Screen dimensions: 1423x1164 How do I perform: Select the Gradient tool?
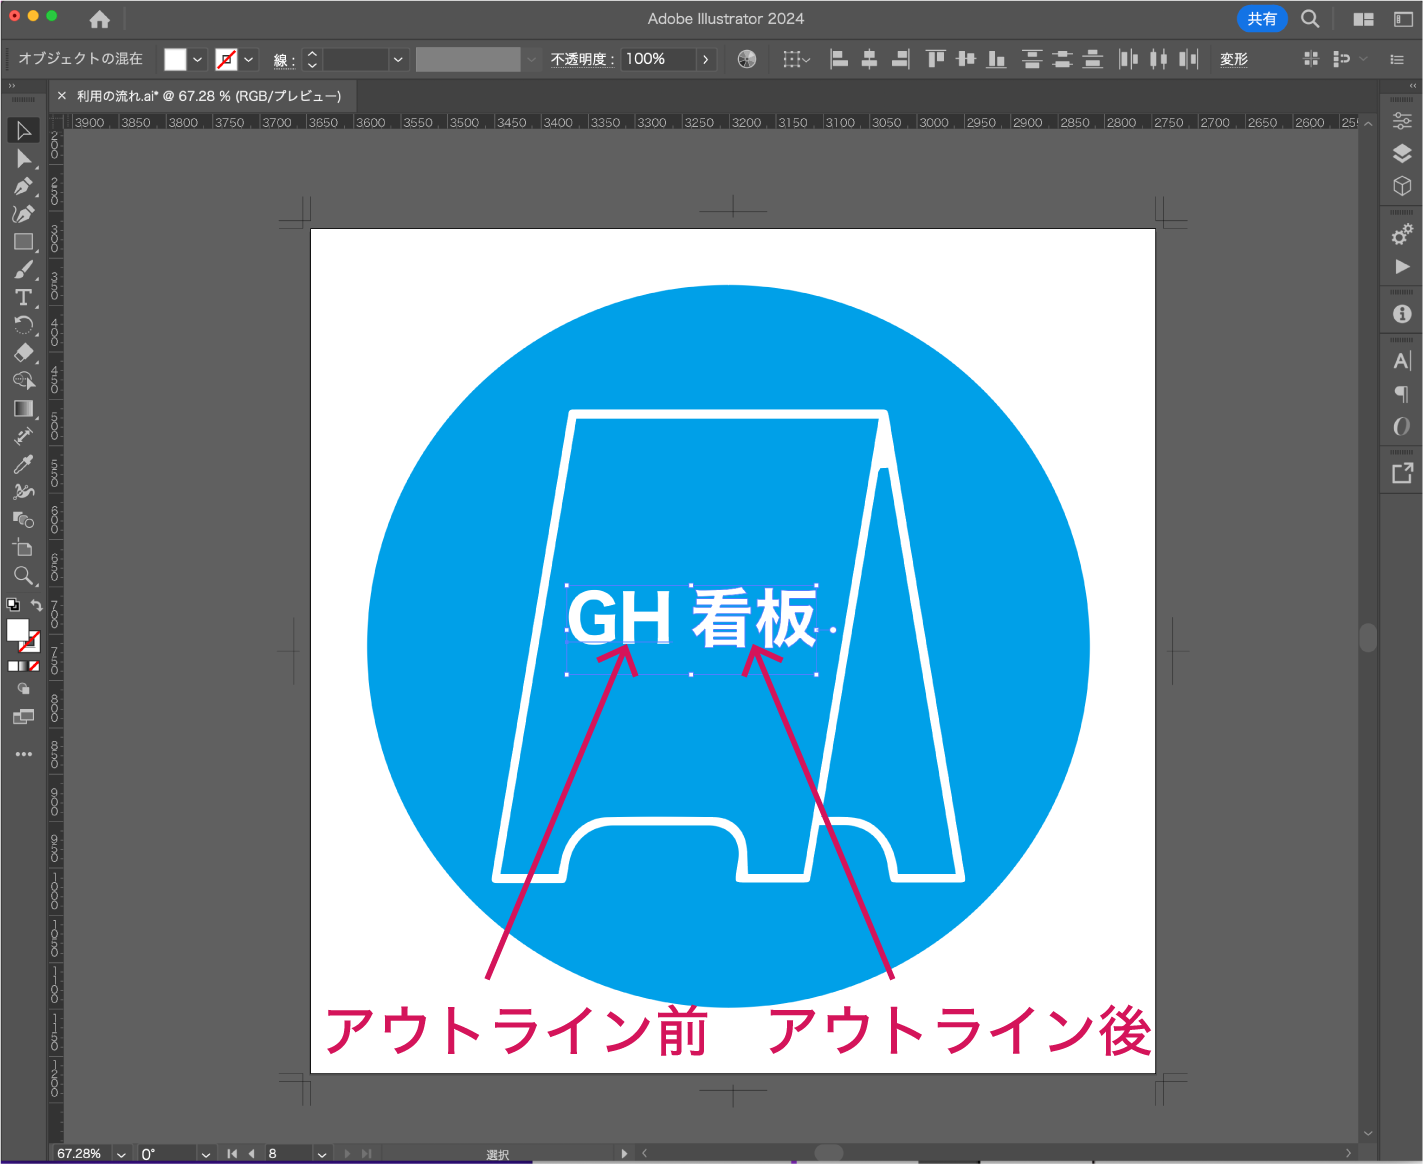point(23,408)
